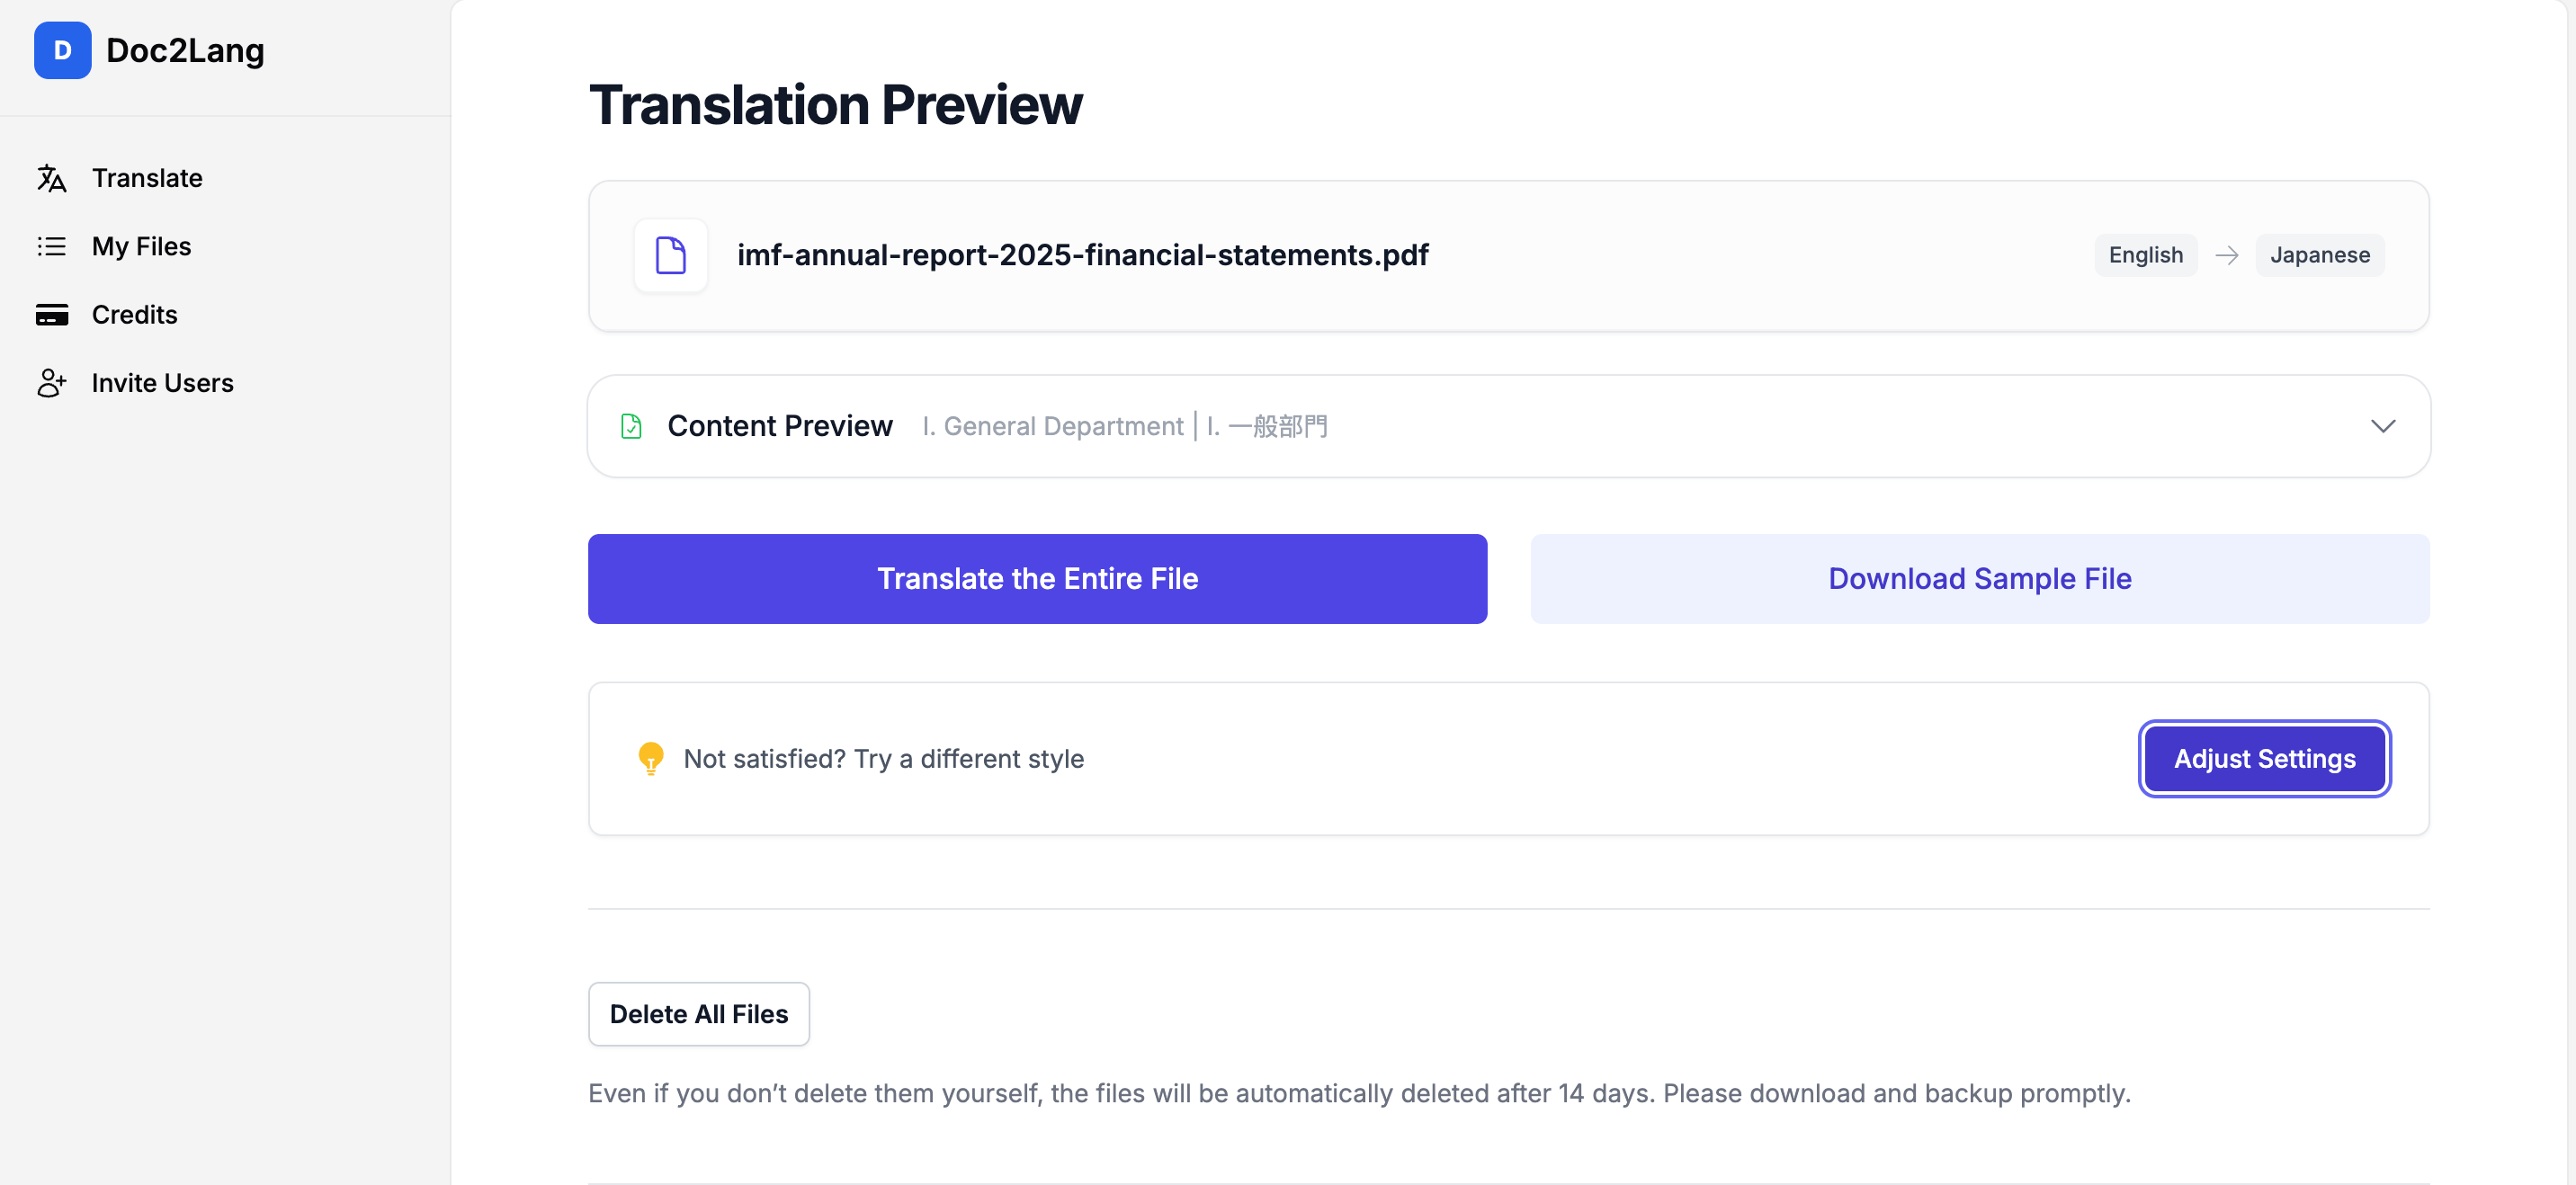
Task: Click the My Files list icon
Action: (52, 246)
